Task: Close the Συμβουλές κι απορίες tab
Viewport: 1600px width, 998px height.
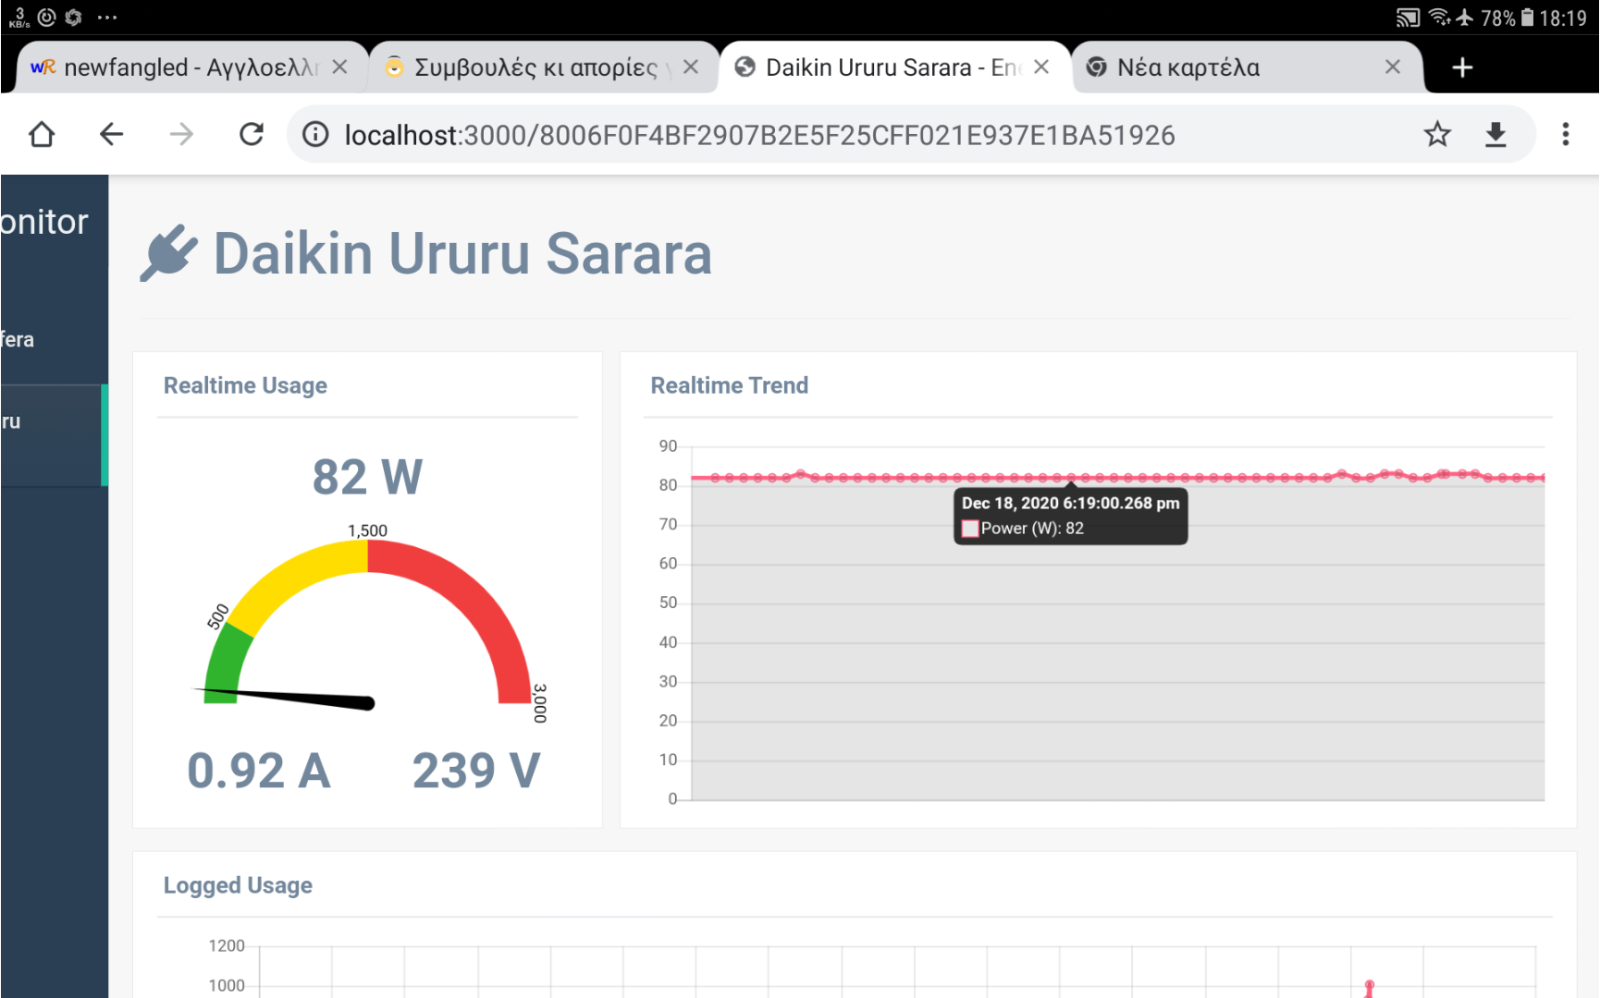Action: [691, 67]
